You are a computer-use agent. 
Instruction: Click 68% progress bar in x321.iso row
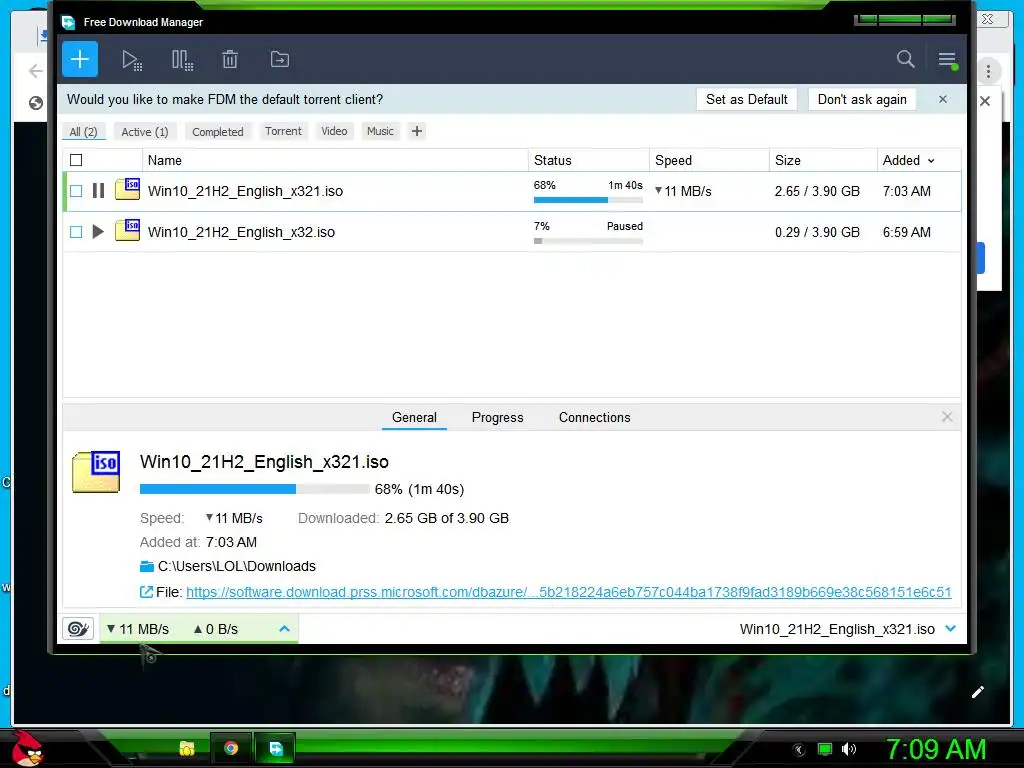[x=588, y=200]
